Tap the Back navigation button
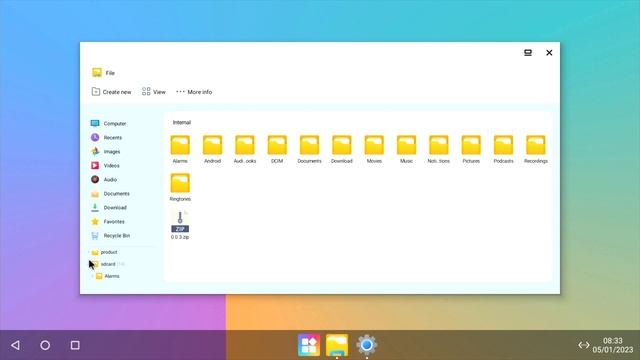The width and height of the screenshot is (640, 360). tap(16, 345)
